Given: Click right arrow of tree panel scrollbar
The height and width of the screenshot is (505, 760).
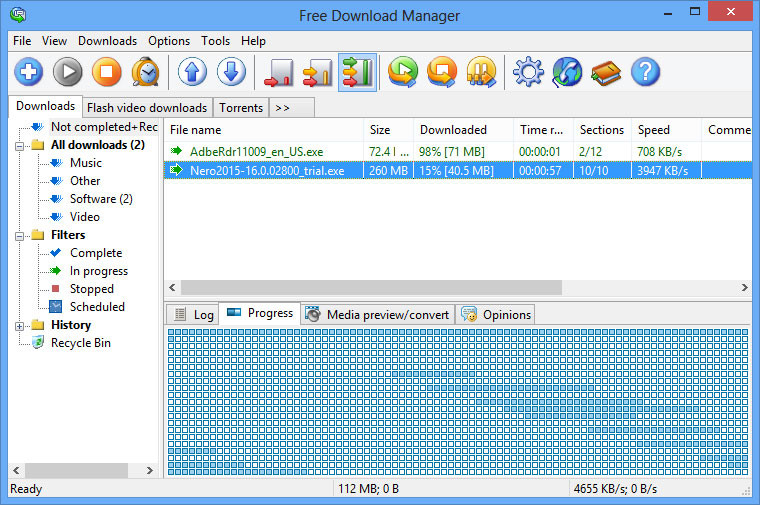Looking at the screenshot, I should click(149, 470).
